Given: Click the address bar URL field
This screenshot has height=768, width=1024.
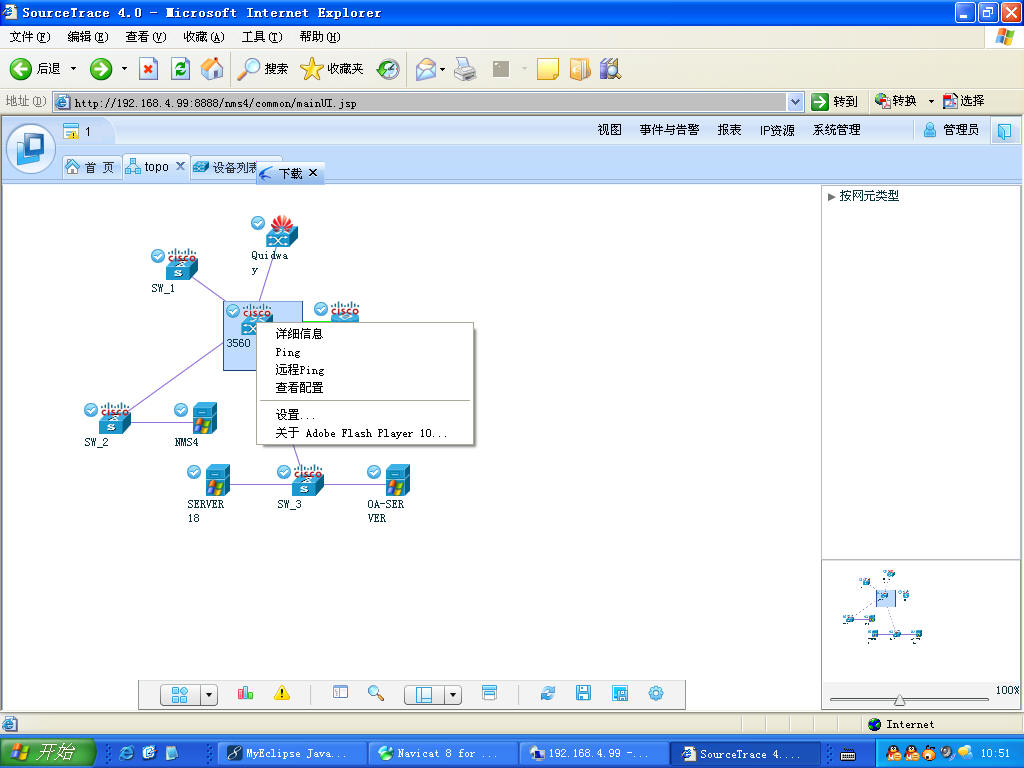Looking at the screenshot, I should (x=421, y=103).
